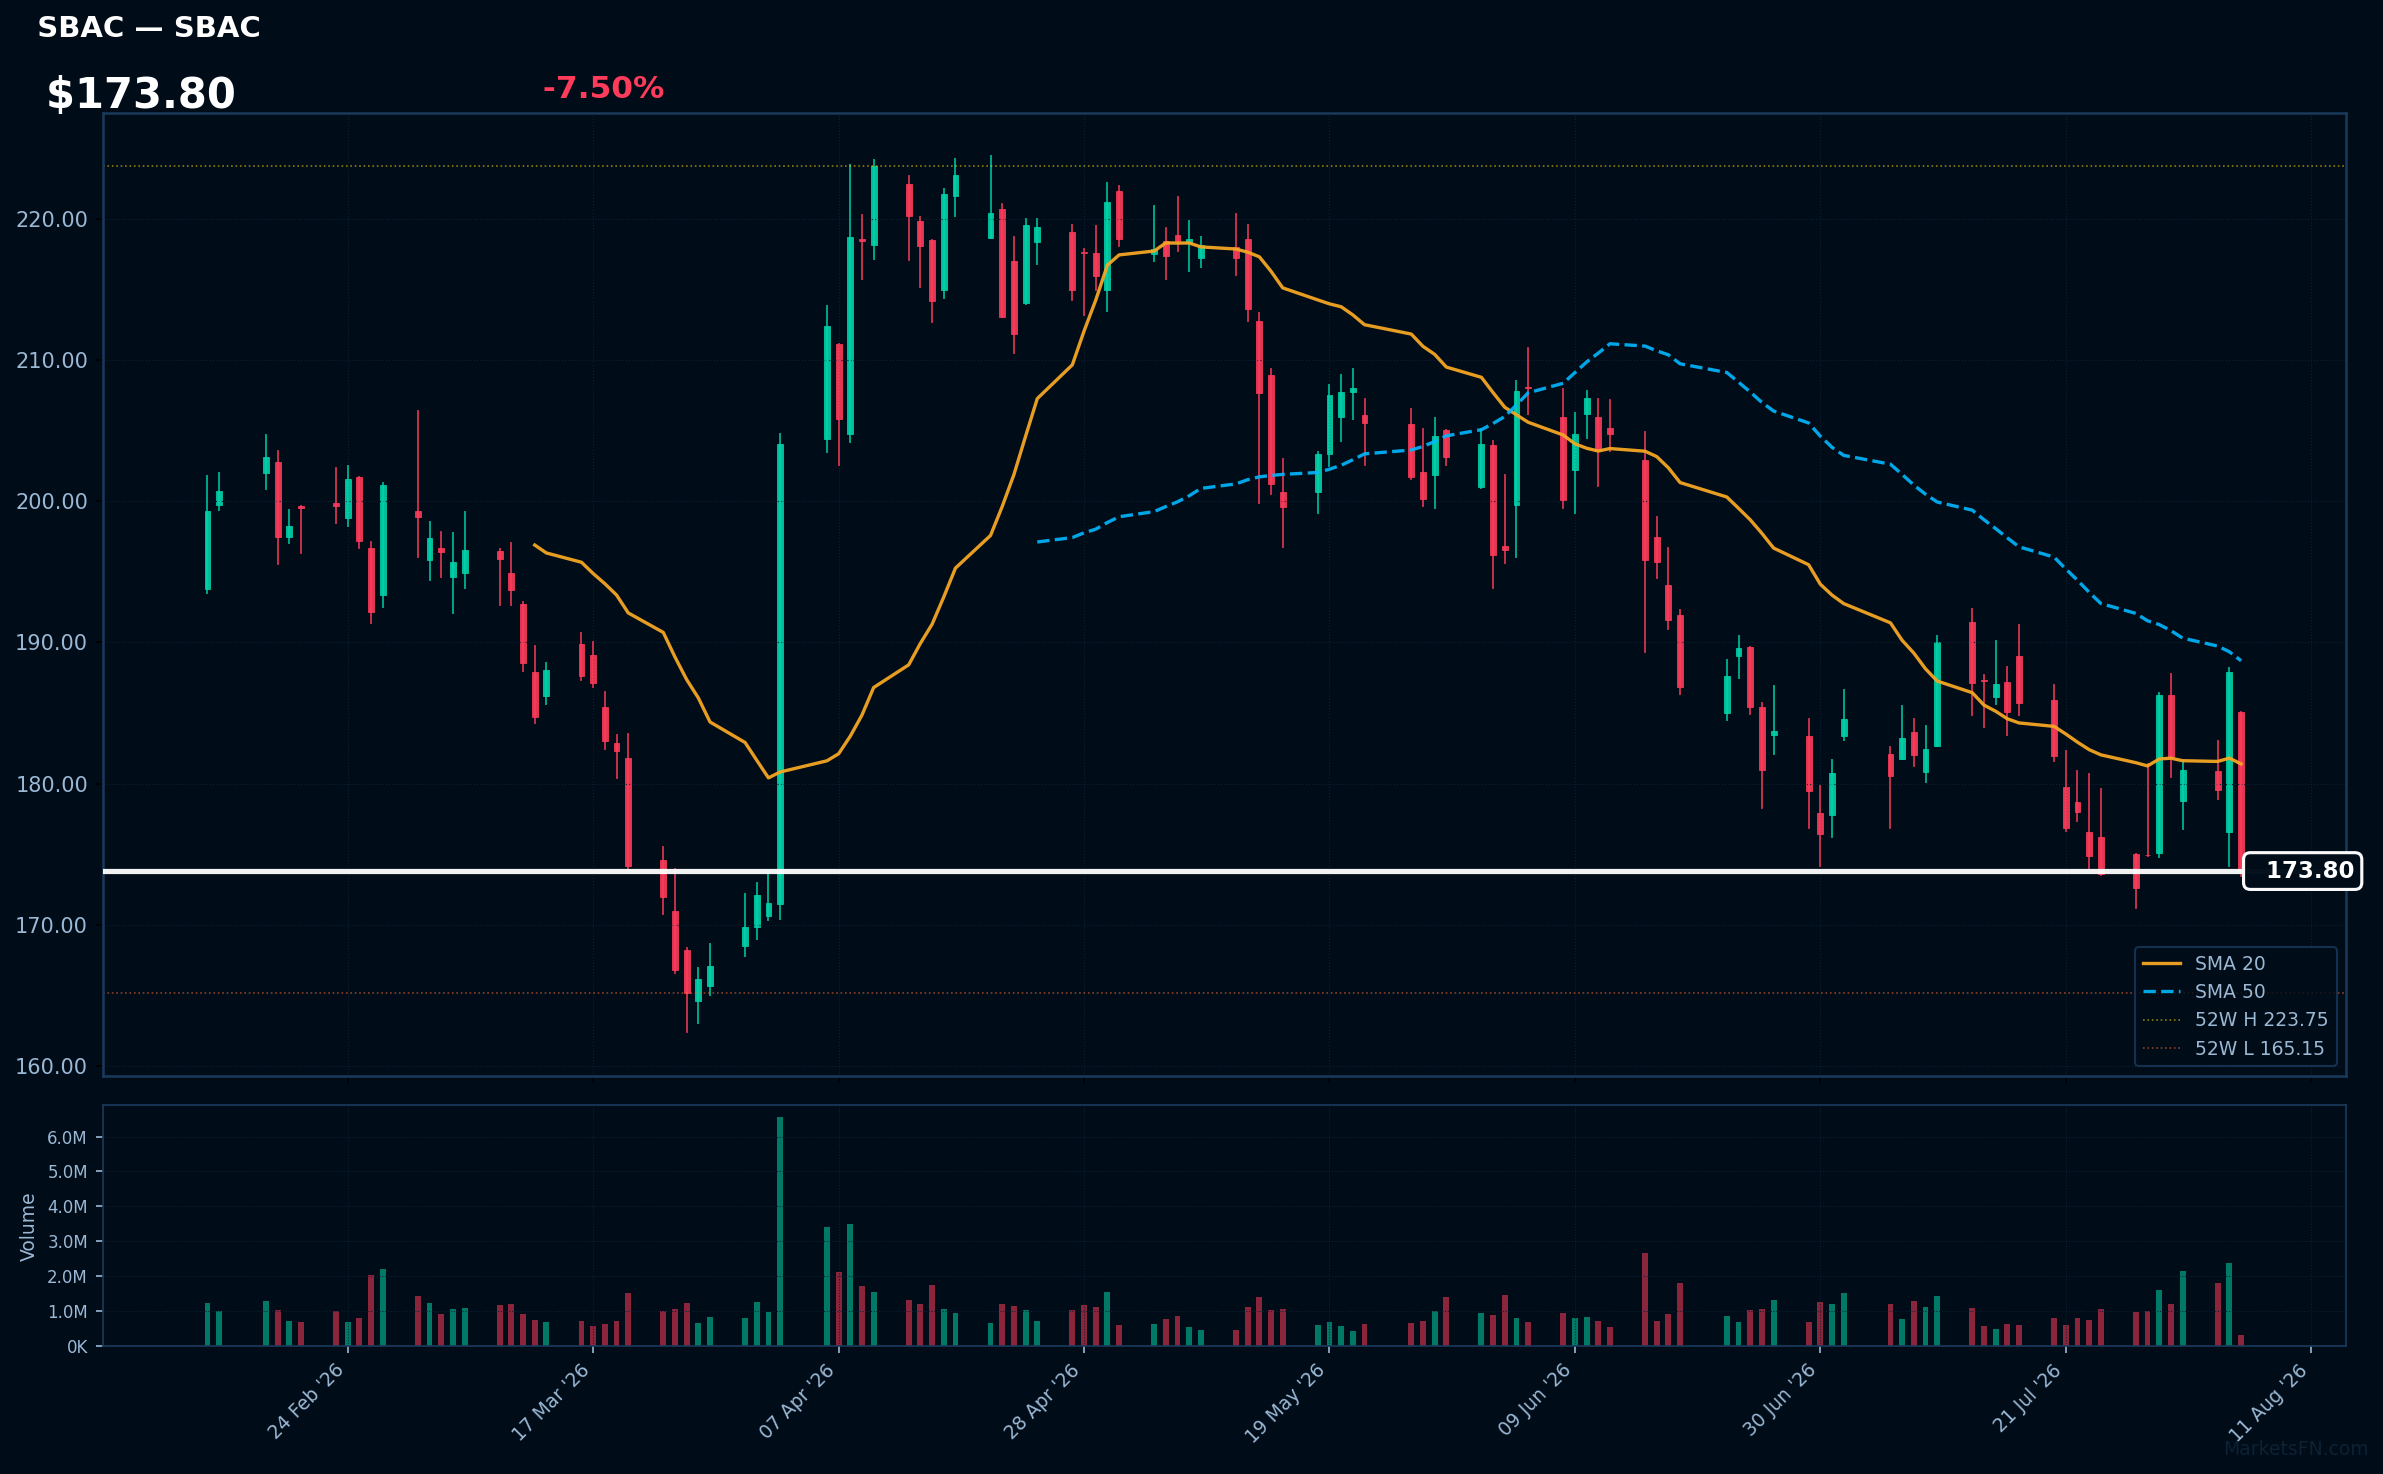Click the "11 Aug '26" date label
The height and width of the screenshot is (1474, 2383).
click(x=2269, y=1402)
